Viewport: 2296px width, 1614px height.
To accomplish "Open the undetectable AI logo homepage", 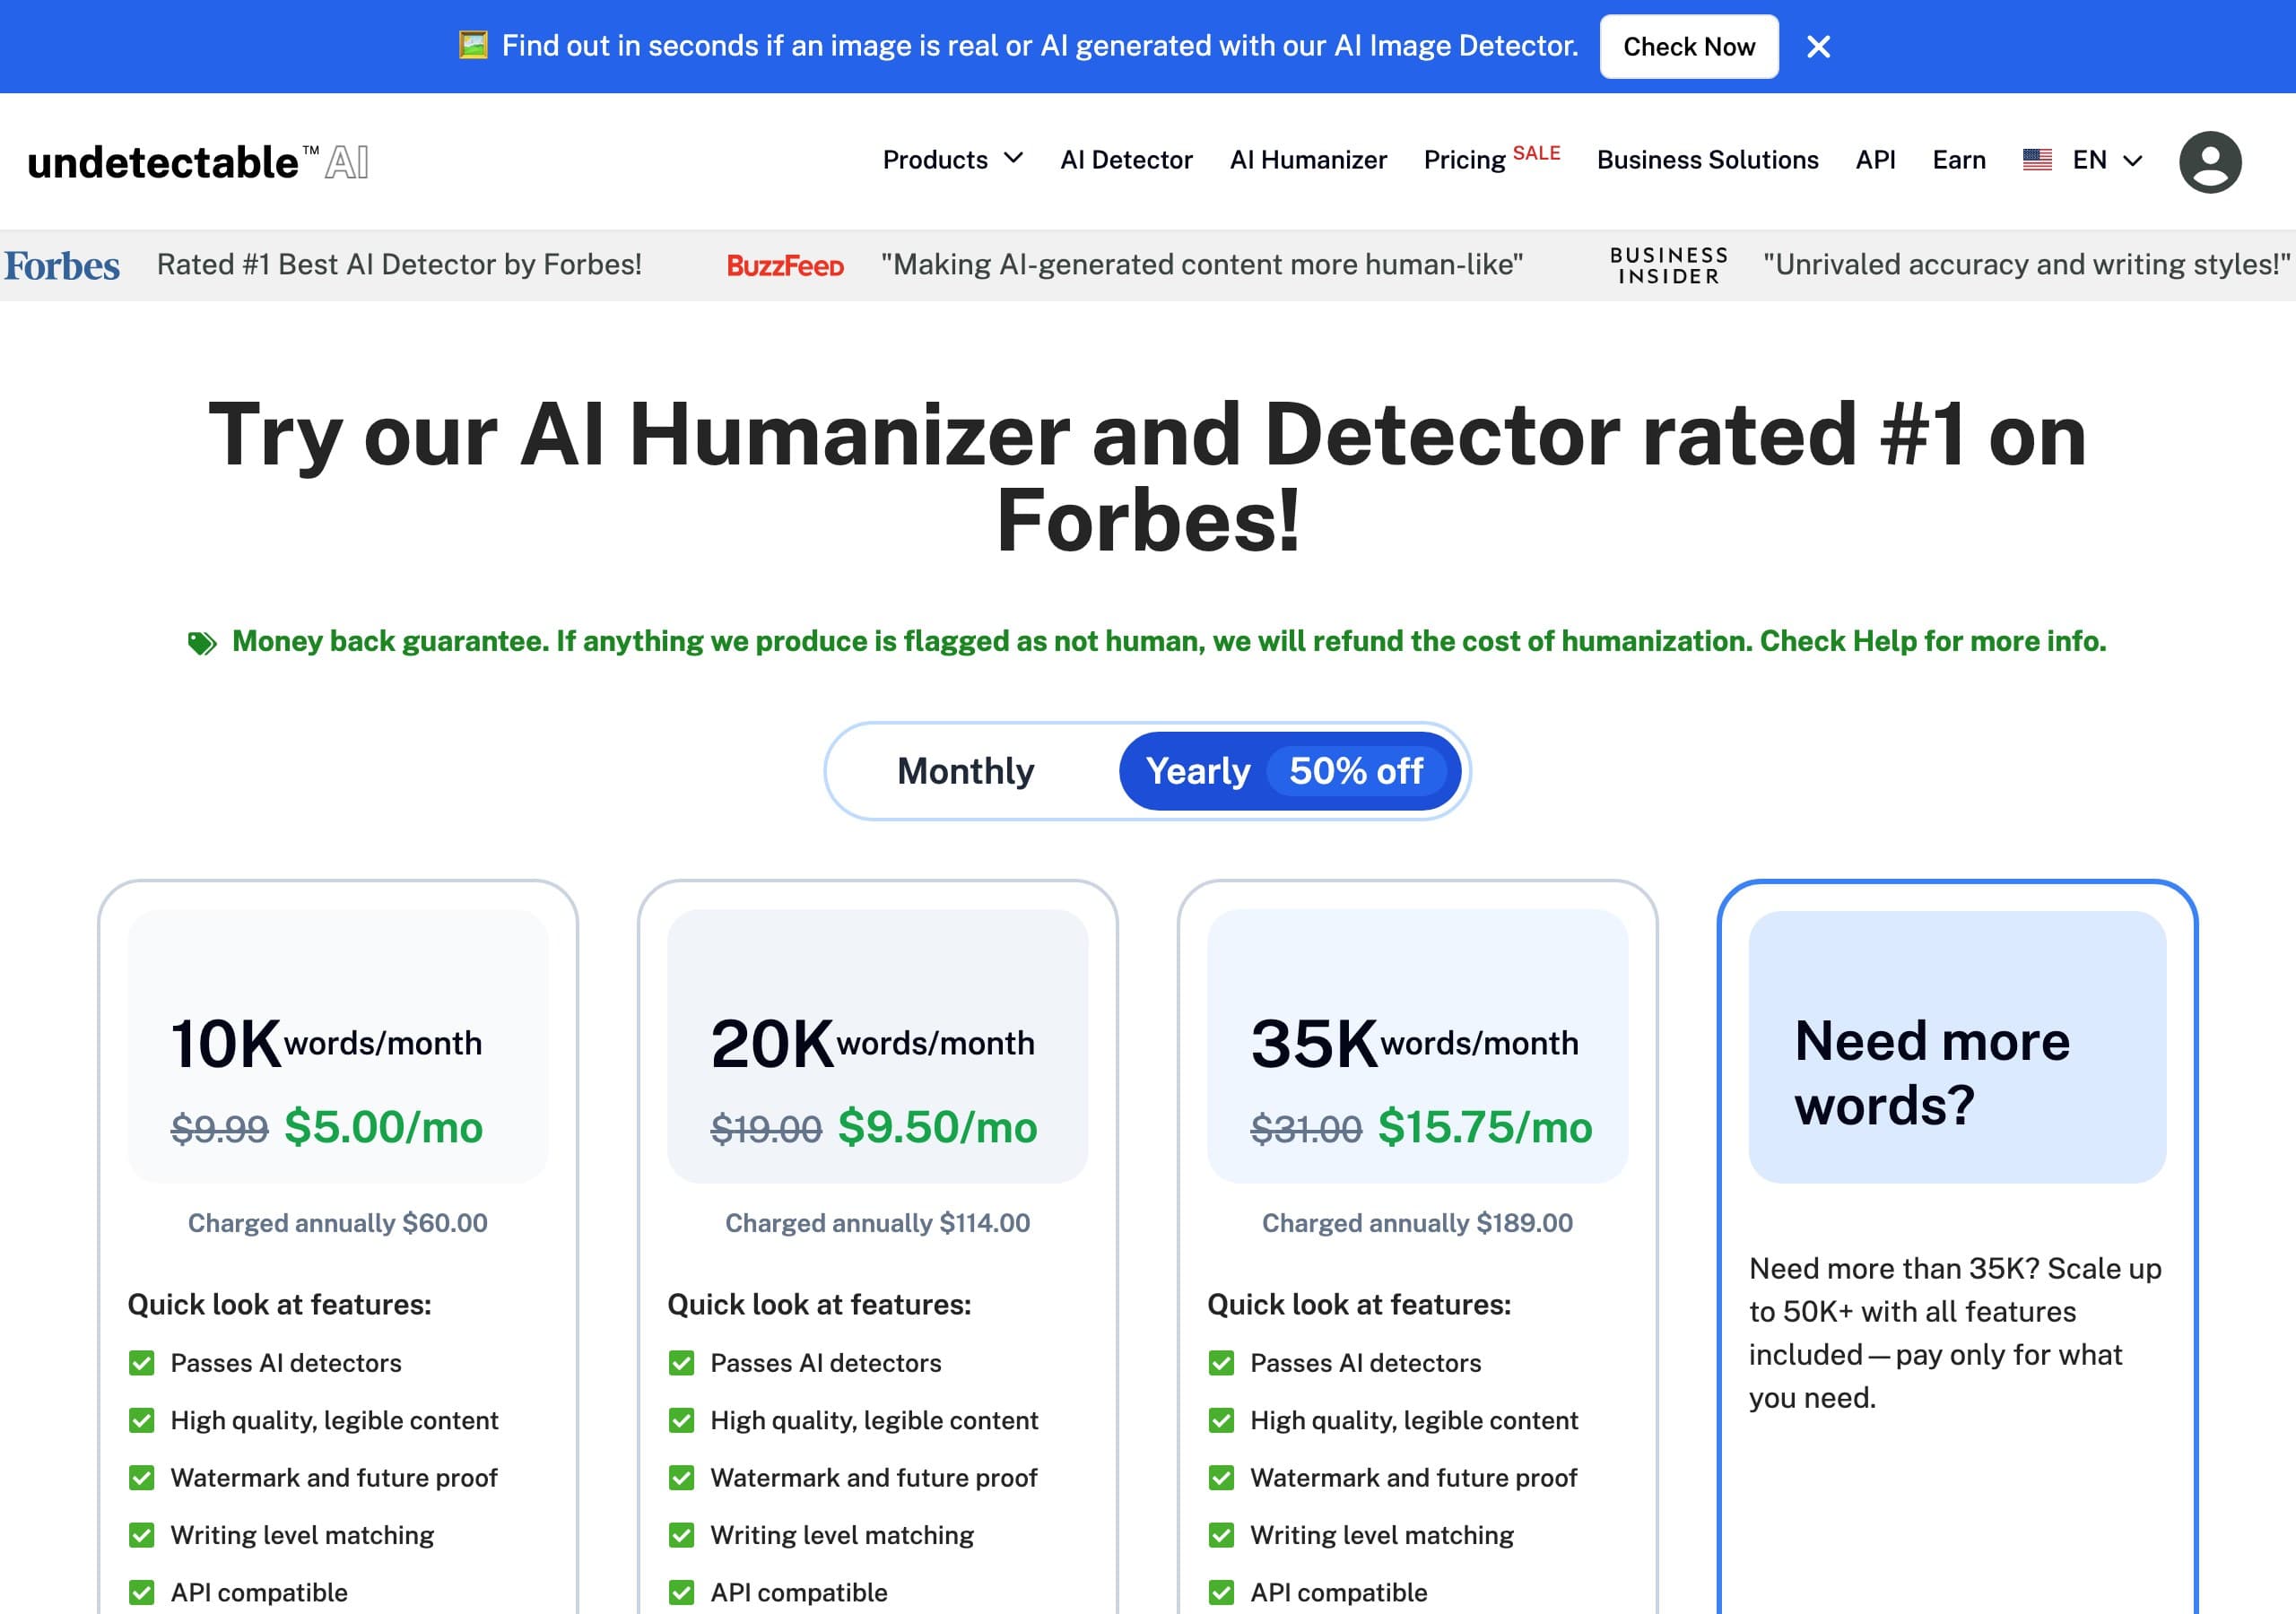I will 198,161.
